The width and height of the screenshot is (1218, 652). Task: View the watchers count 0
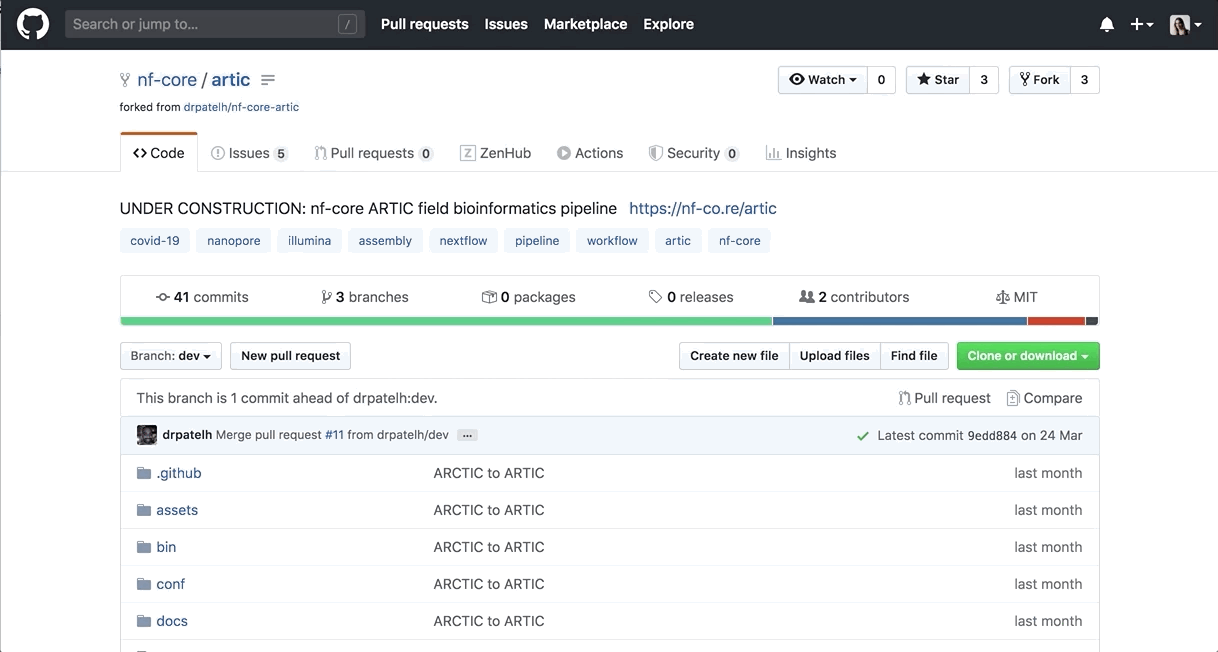[x=881, y=80]
